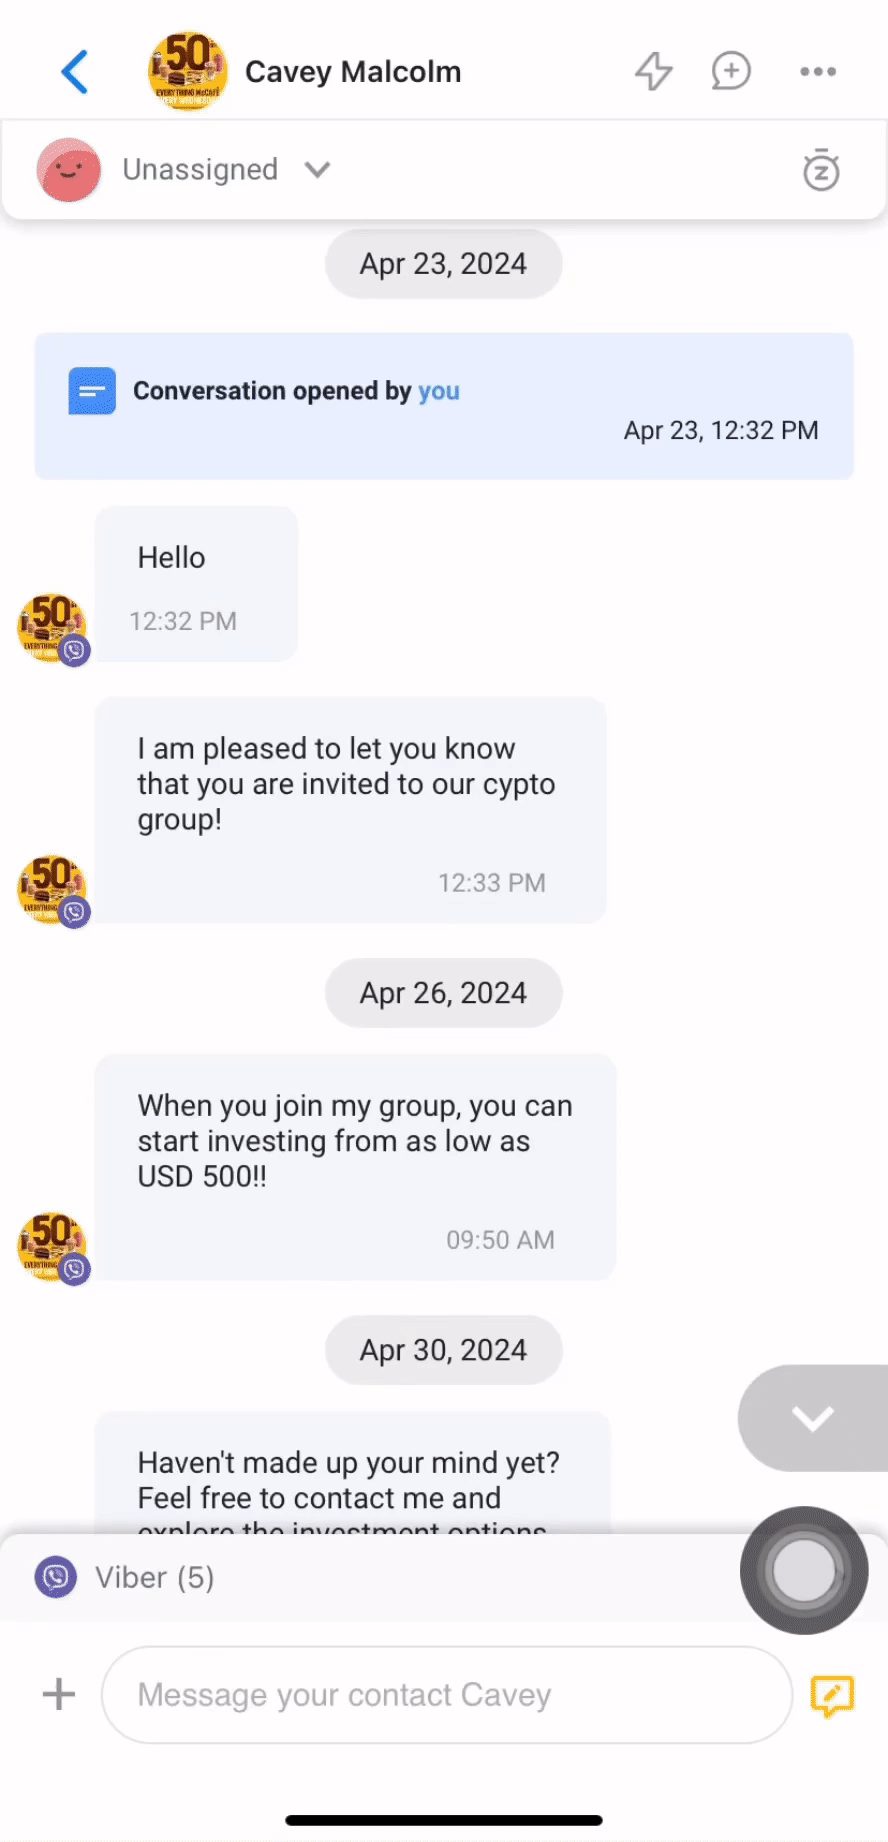Select the "Hello" message bubble
The width and height of the screenshot is (888, 1842).
pos(196,584)
